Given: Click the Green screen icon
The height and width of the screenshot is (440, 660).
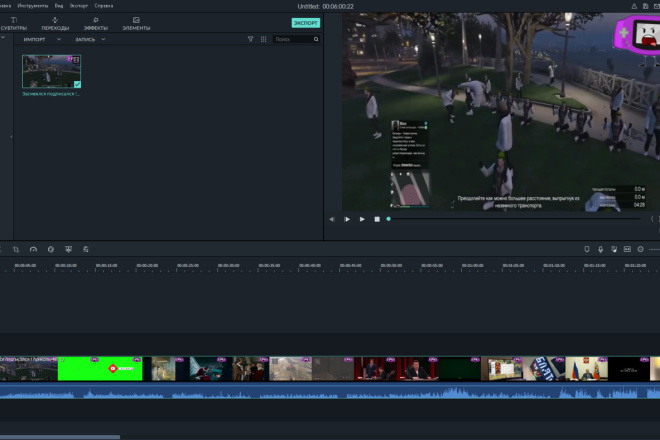Looking at the screenshot, I should pyautogui.click(x=69, y=249).
